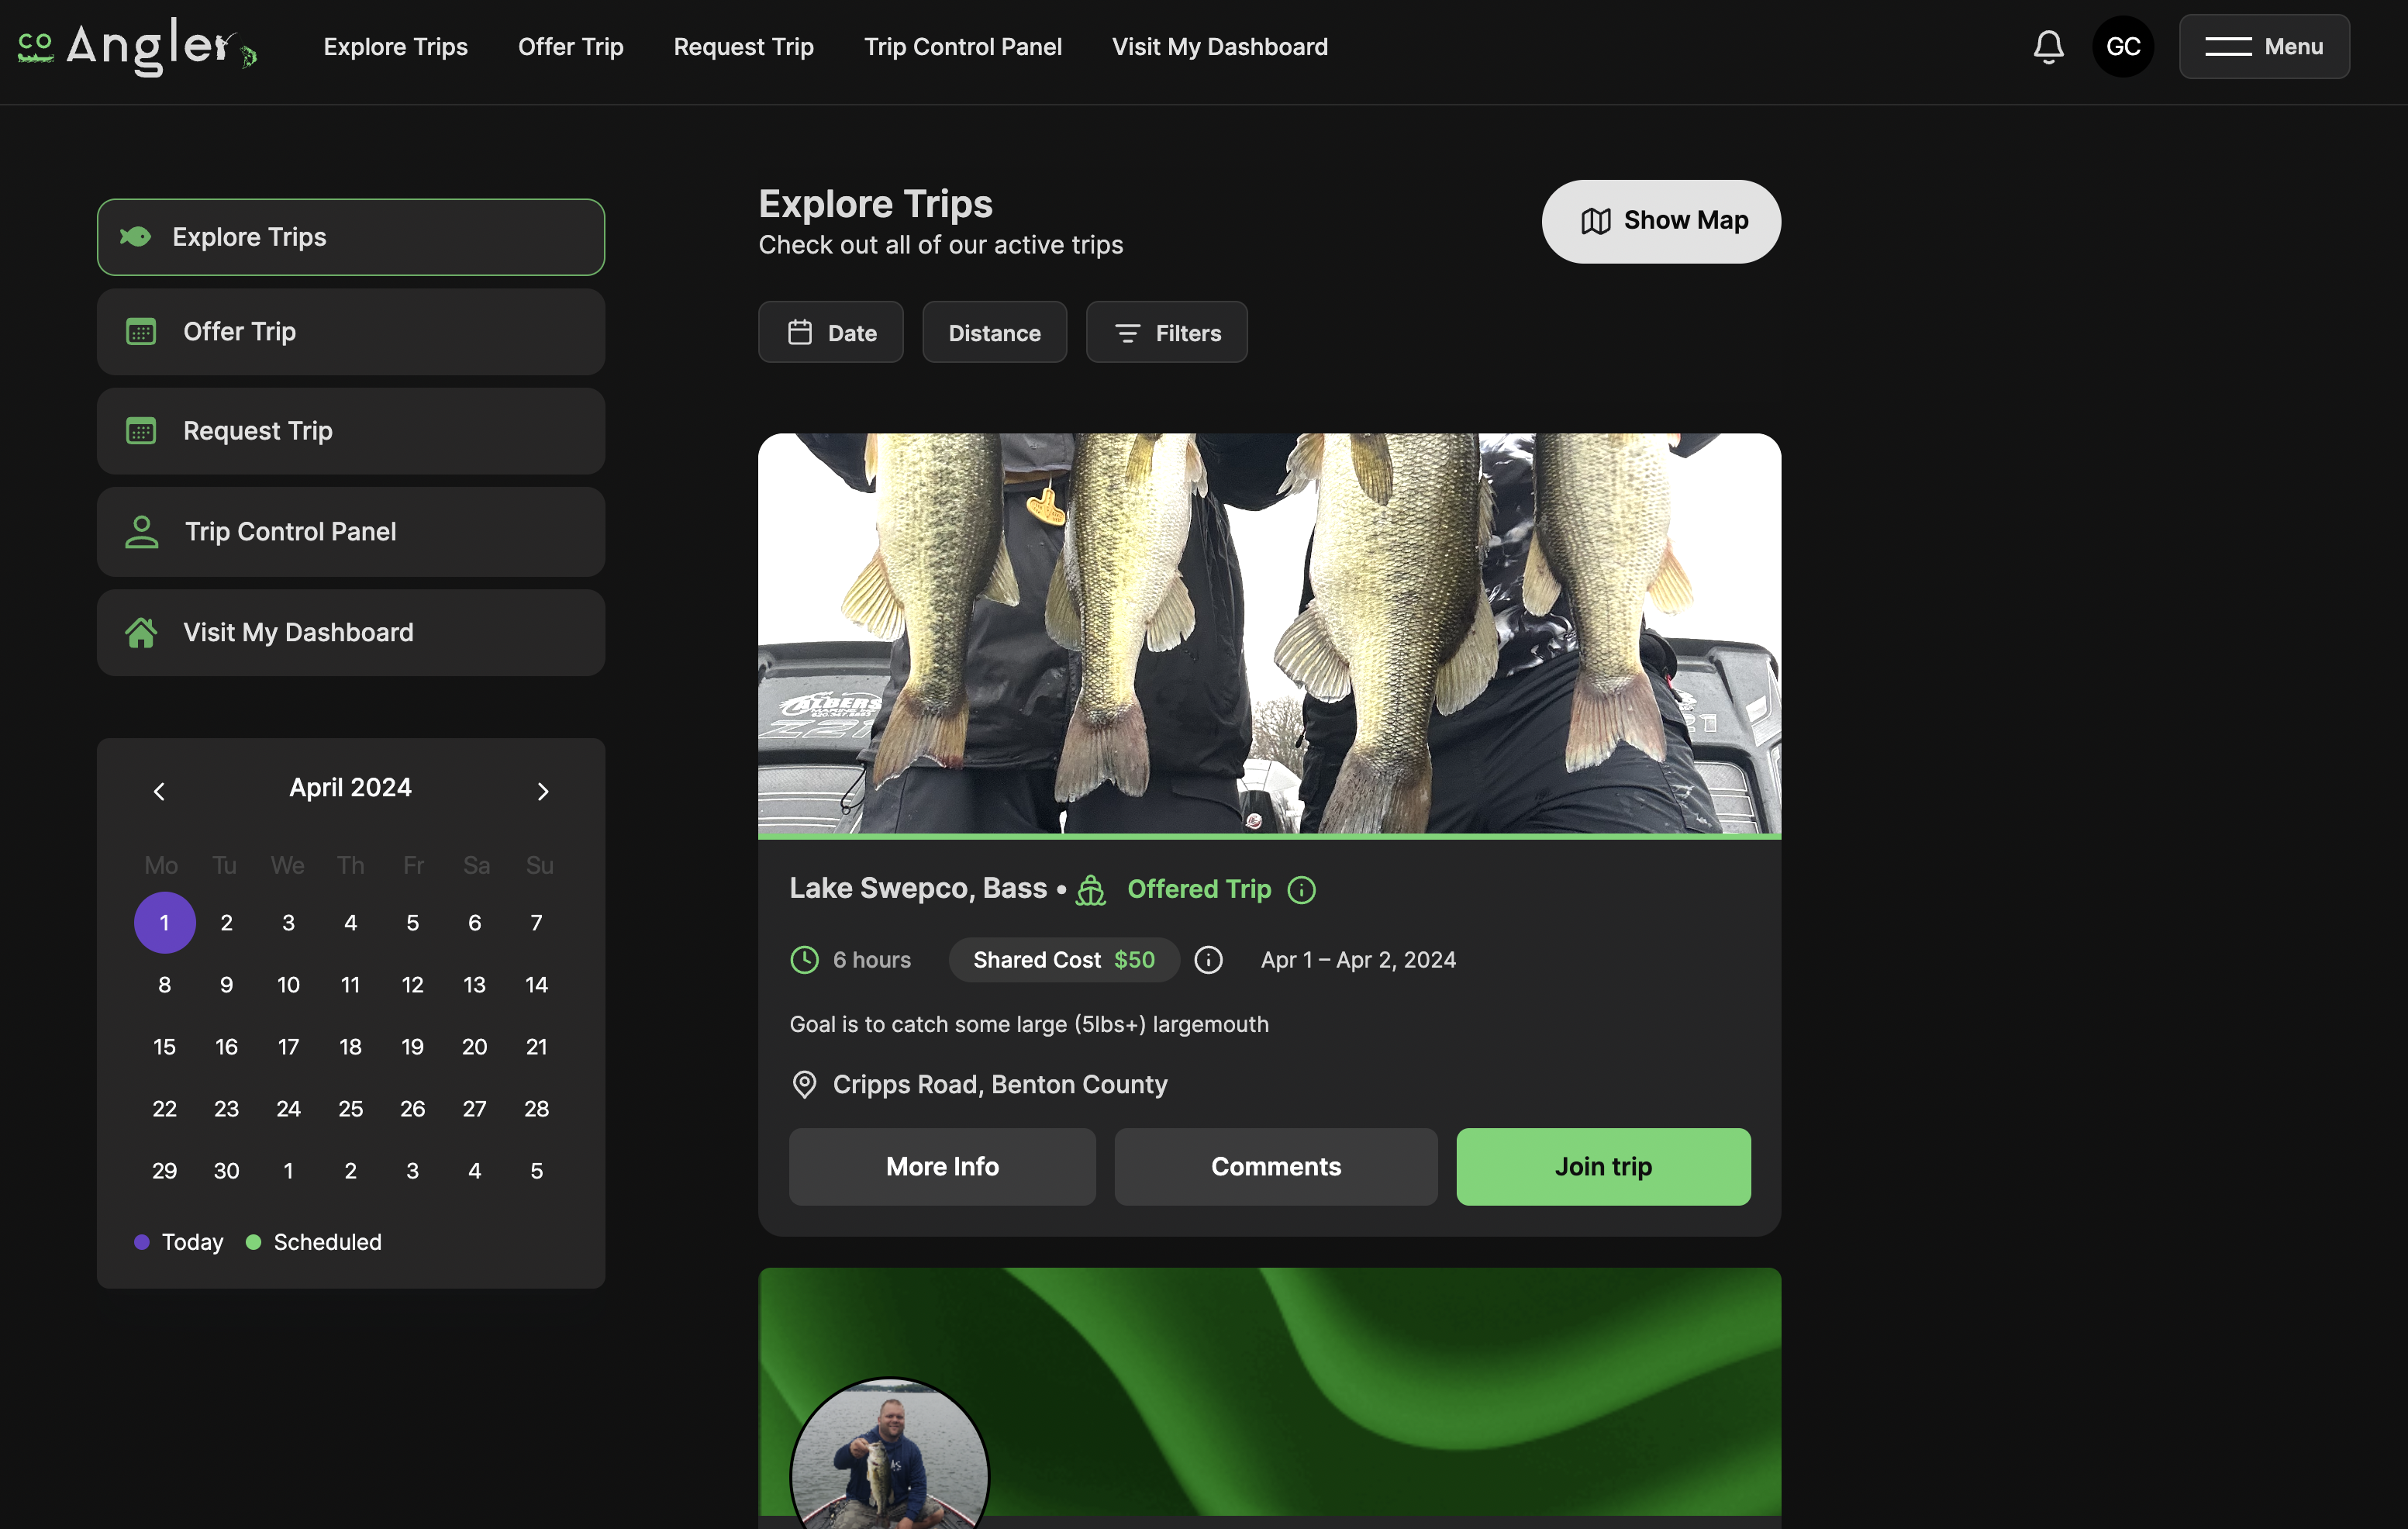Click the Apr 1 – Apr 2, 2024 date text
The height and width of the screenshot is (1529, 2408).
click(x=1358, y=960)
